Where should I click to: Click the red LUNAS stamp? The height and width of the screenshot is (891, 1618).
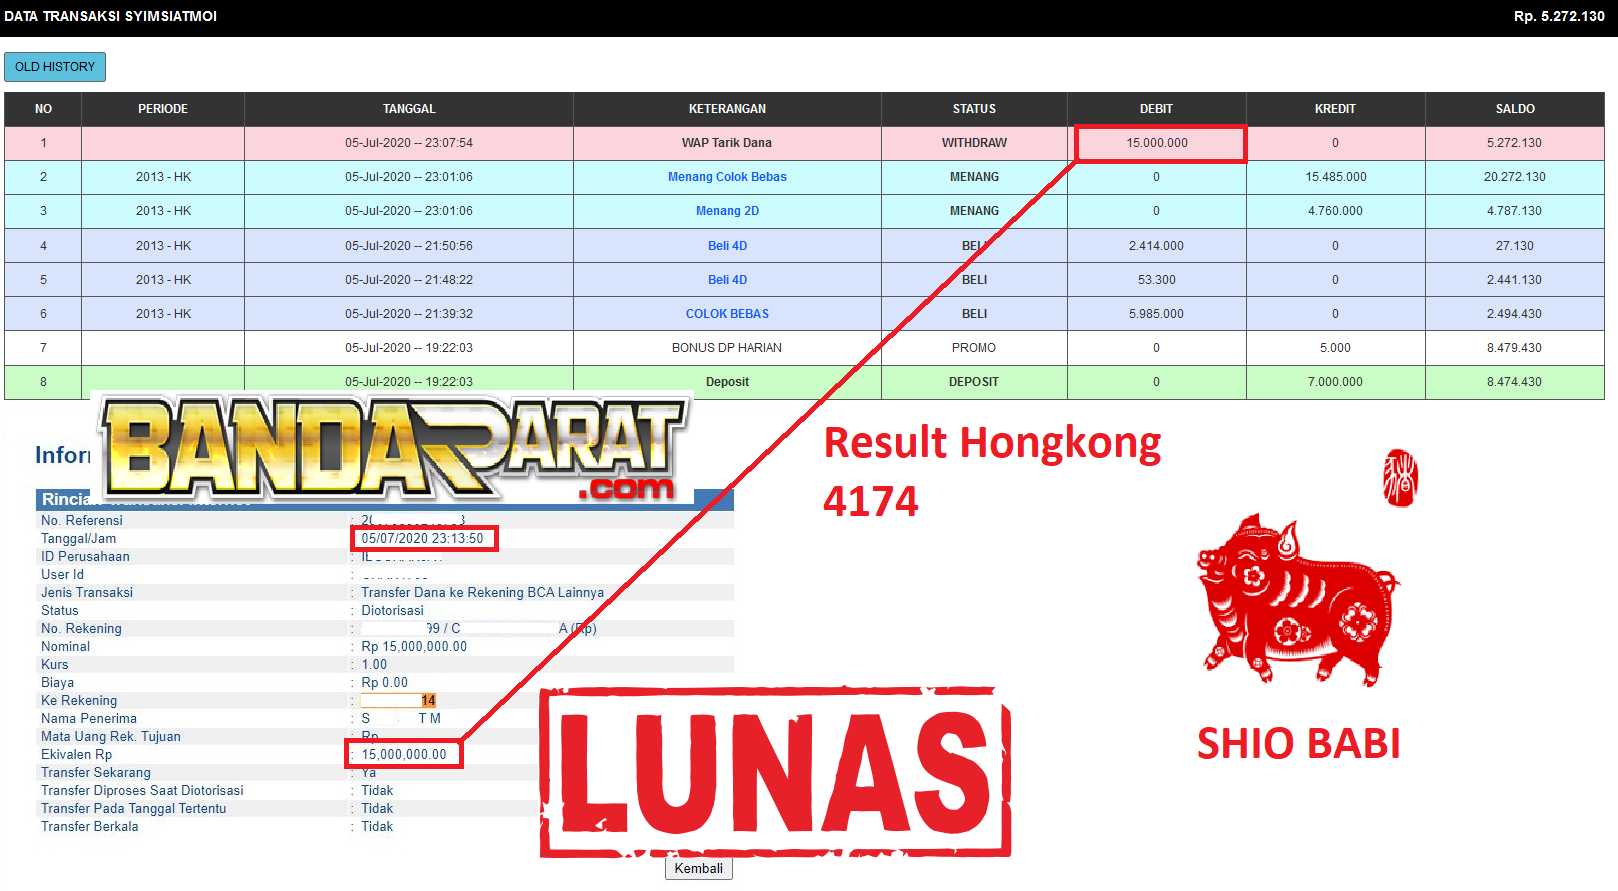click(x=776, y=773)
